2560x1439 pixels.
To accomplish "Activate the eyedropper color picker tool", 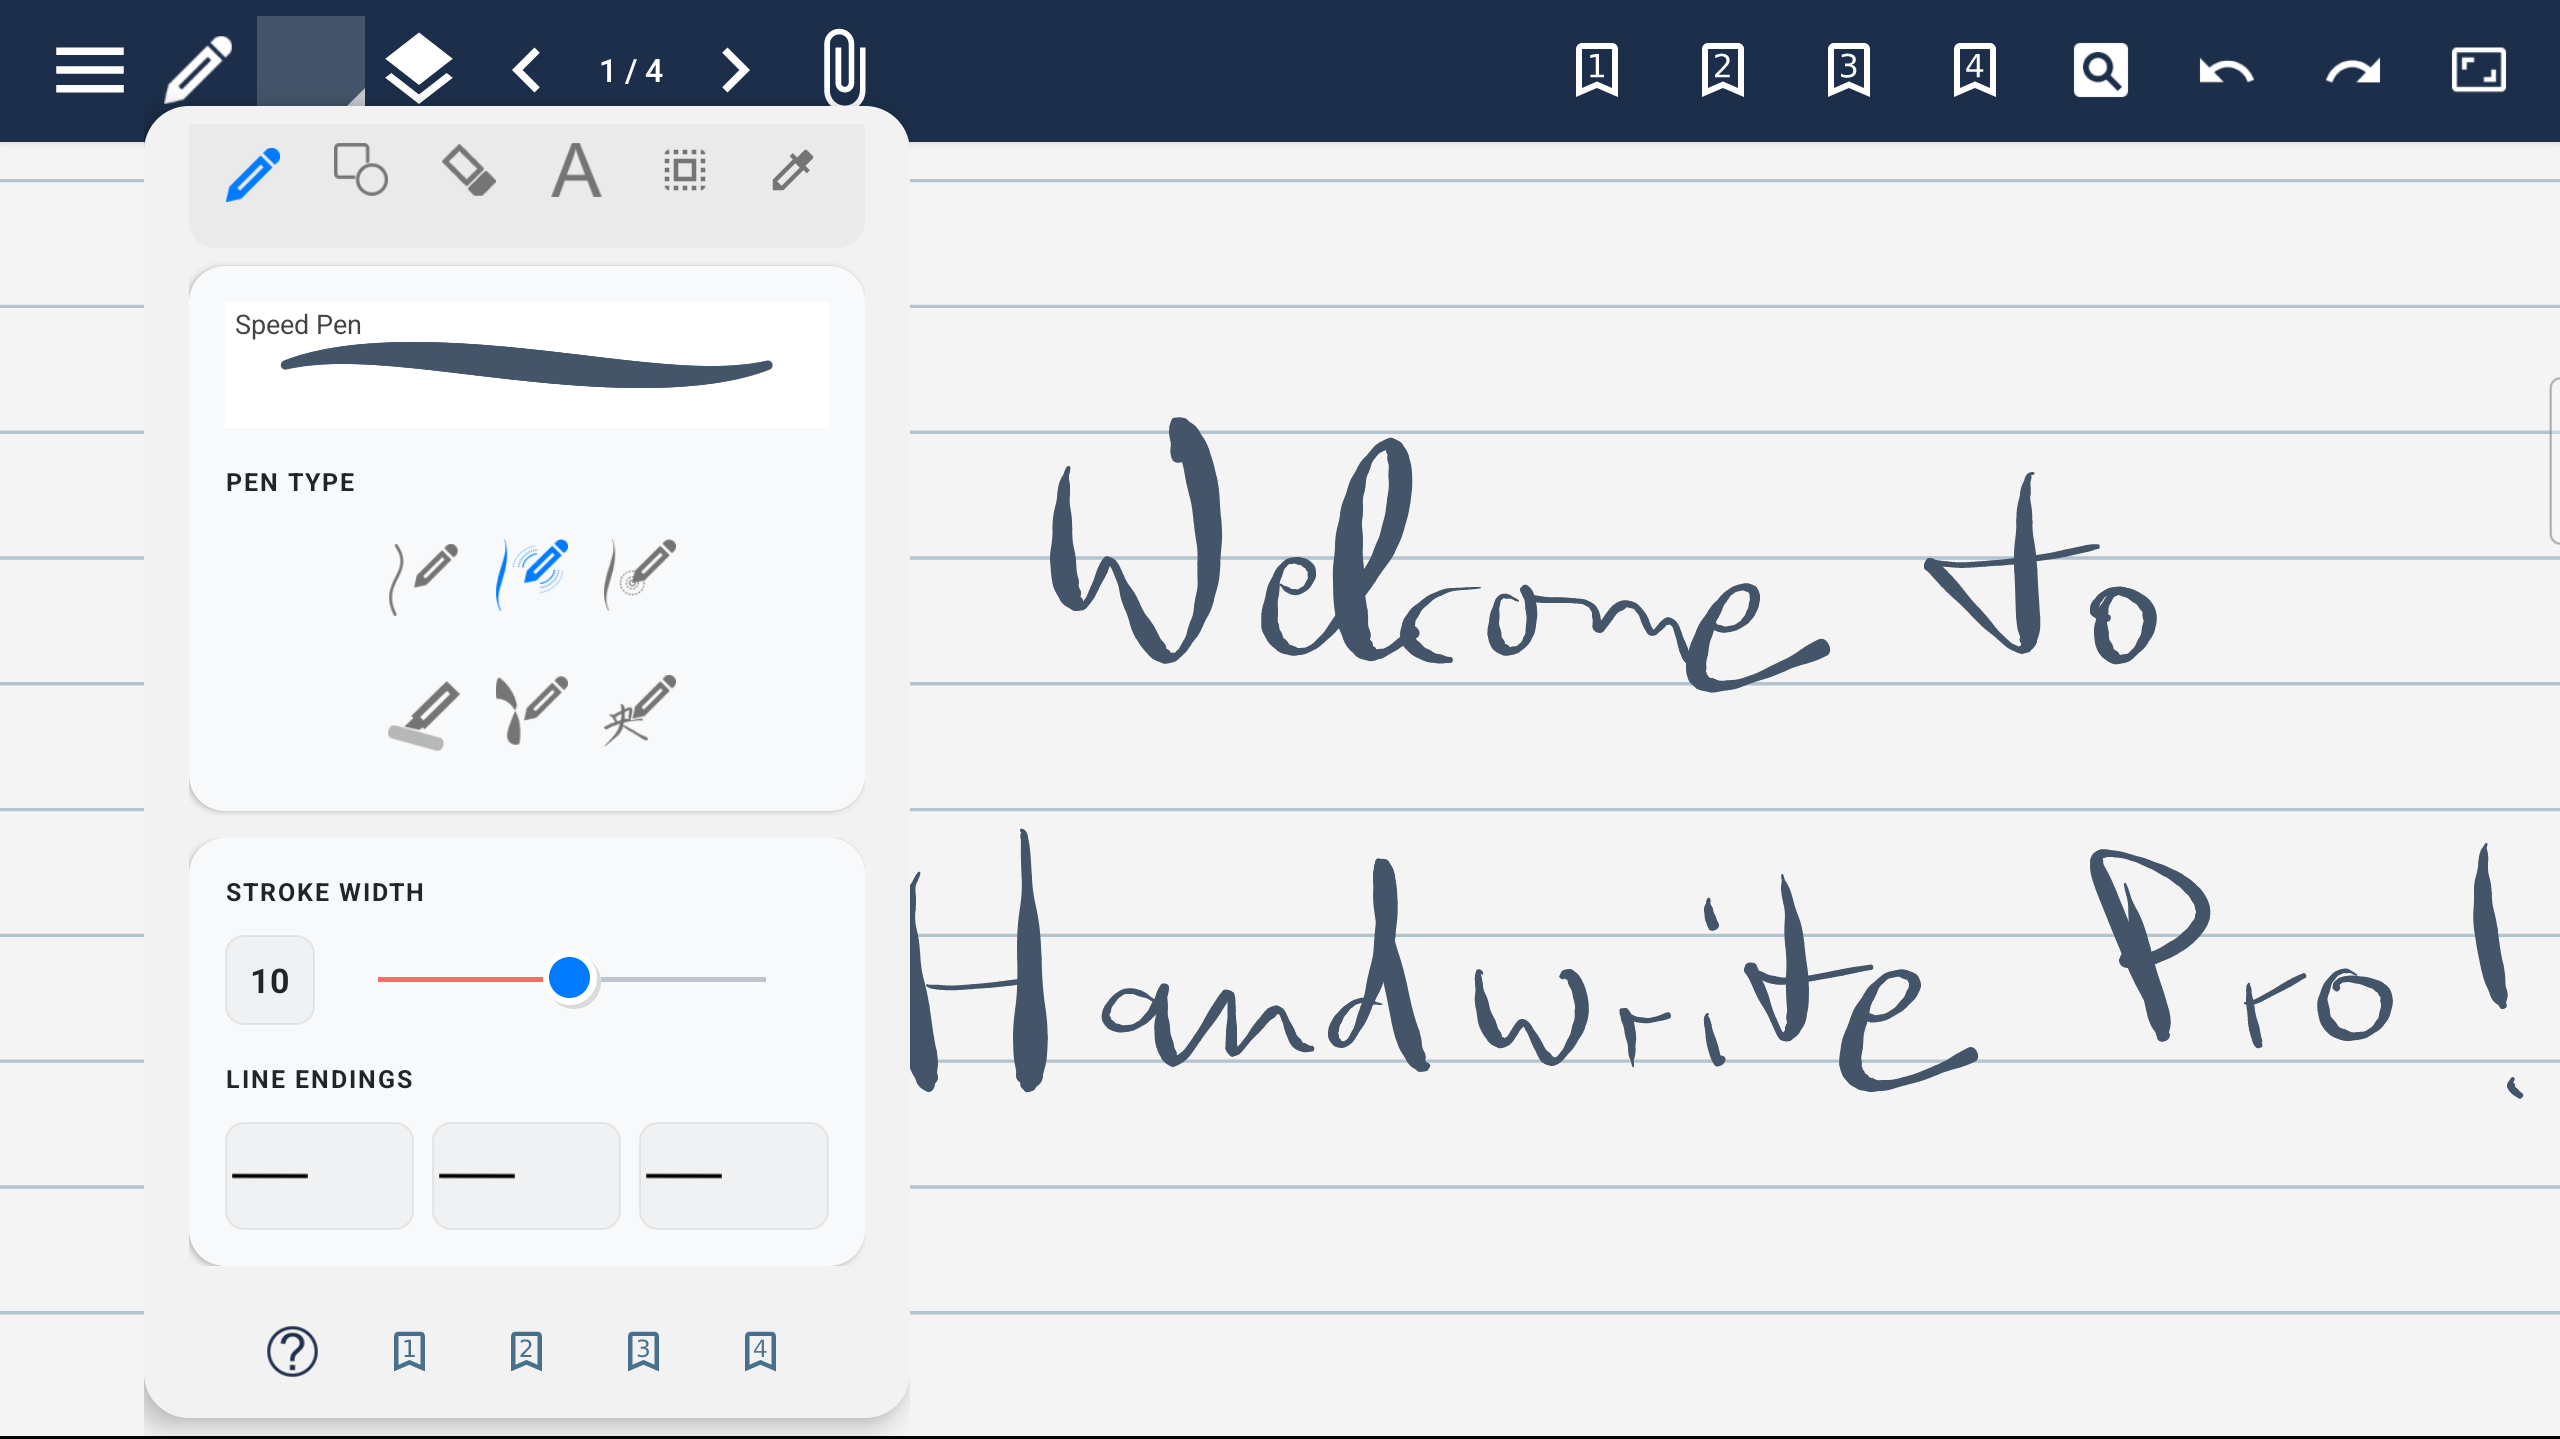I will pos(791,172).
